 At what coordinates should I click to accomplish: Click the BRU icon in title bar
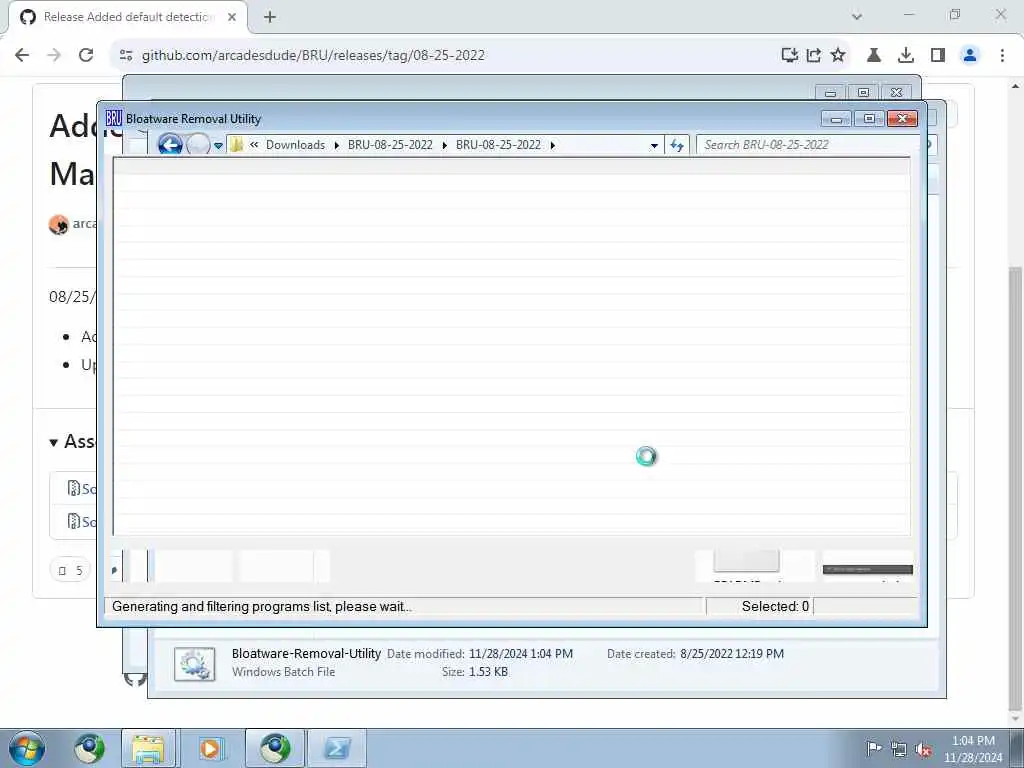[x=114, y=118]
